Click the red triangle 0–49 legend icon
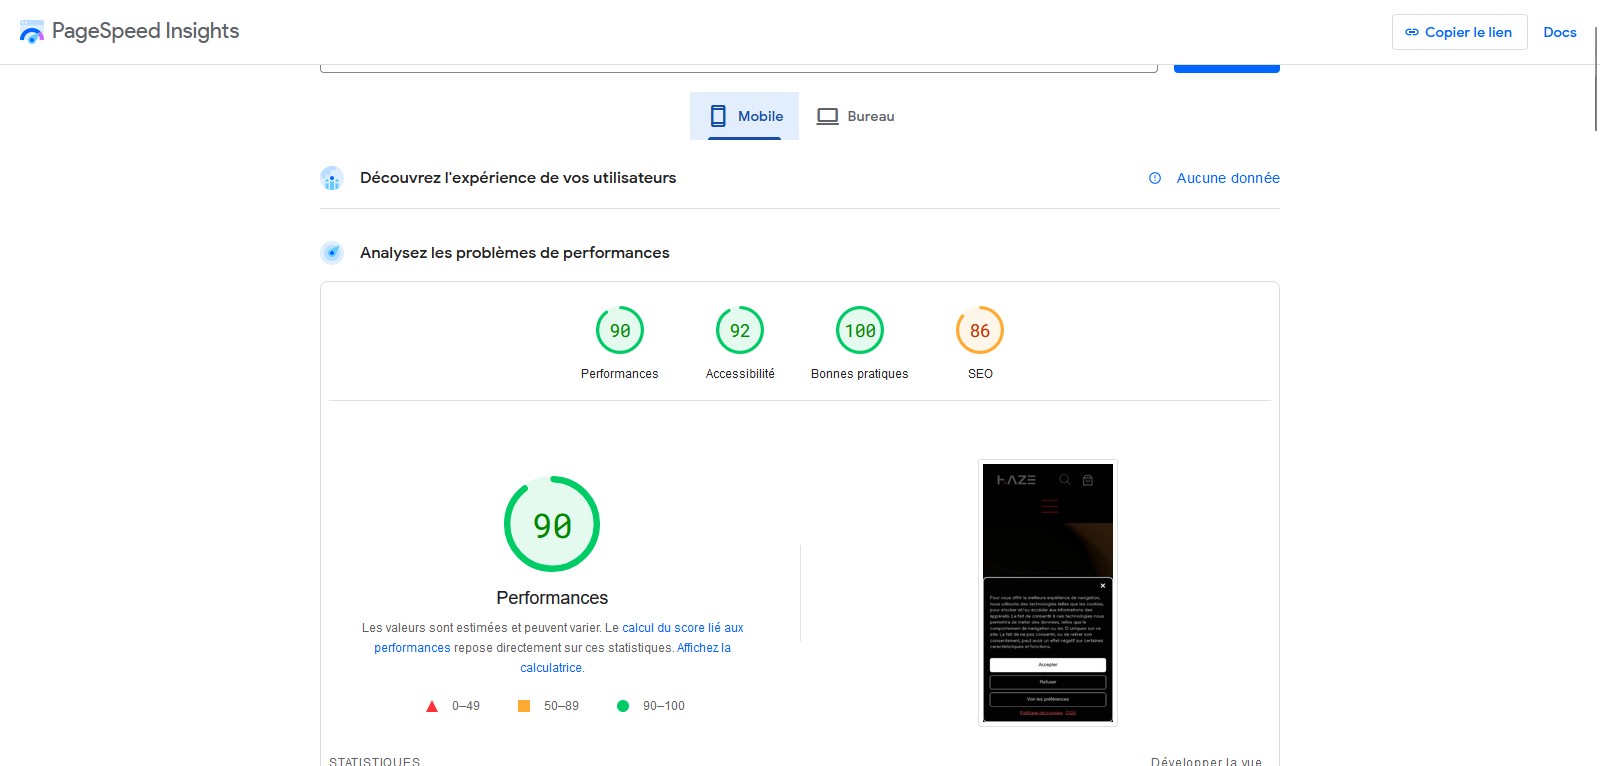 click(x=432, y=706)
